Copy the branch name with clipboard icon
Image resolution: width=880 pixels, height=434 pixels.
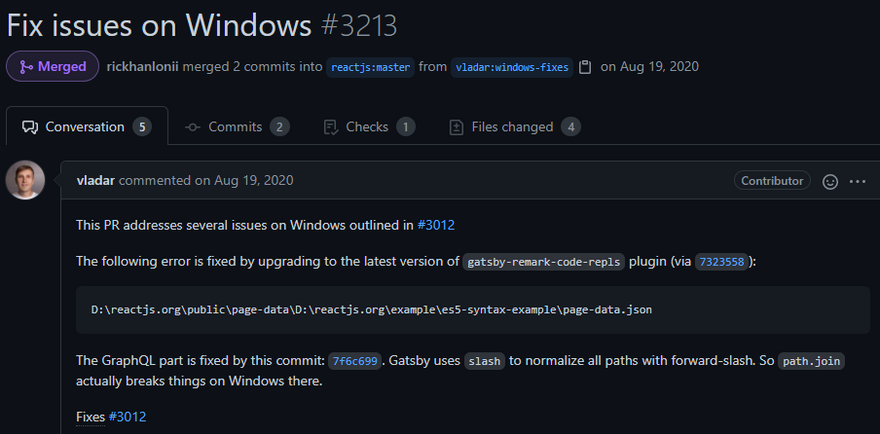pos(585,67)
